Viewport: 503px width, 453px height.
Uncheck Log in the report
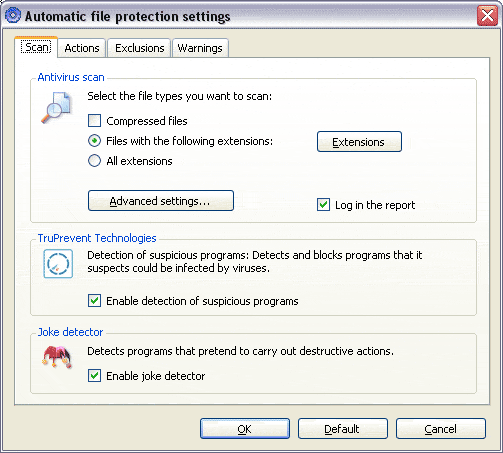(x=323, y=205)
